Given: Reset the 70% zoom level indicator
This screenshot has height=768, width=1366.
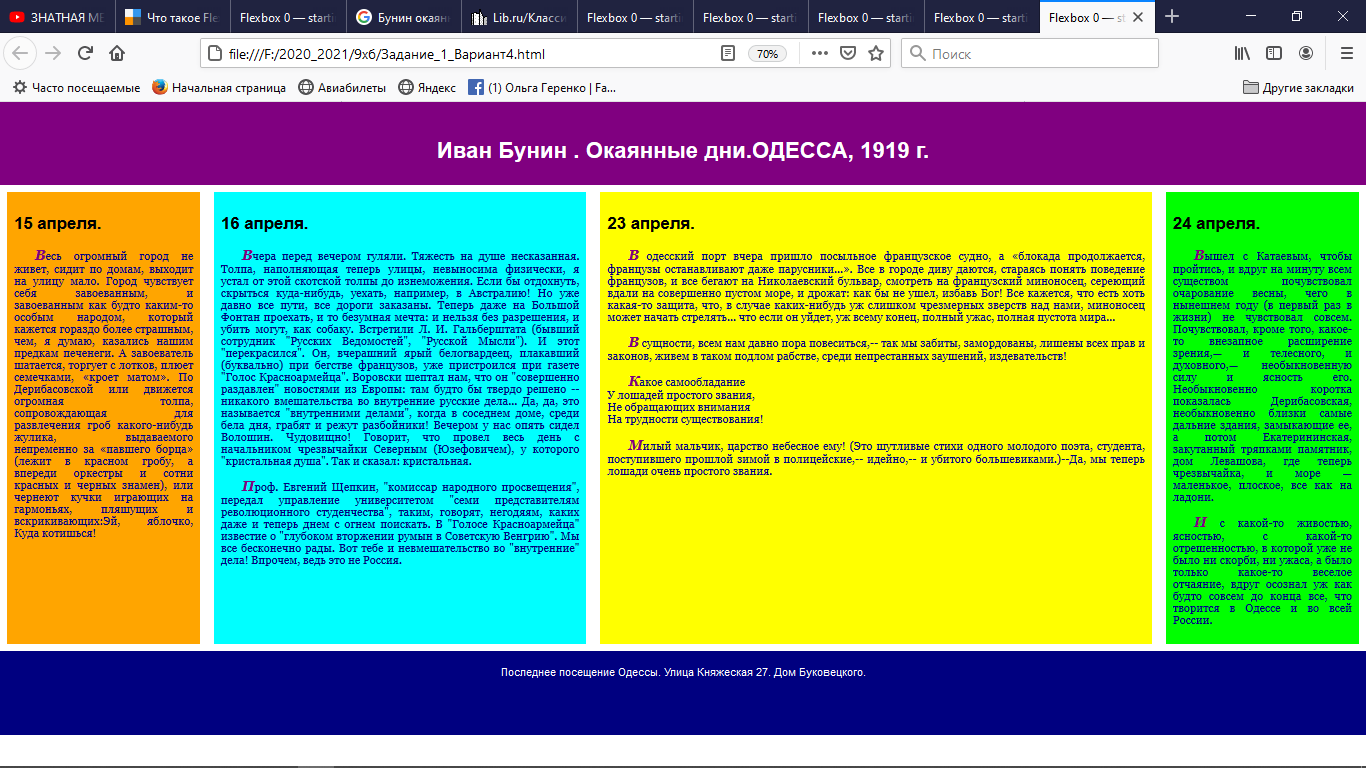Looking at the screenshot, I should click(767, 54).
